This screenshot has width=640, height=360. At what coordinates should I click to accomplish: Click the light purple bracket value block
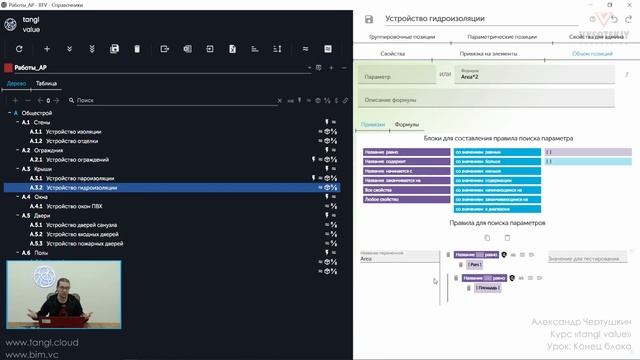[x=588, y=152]
